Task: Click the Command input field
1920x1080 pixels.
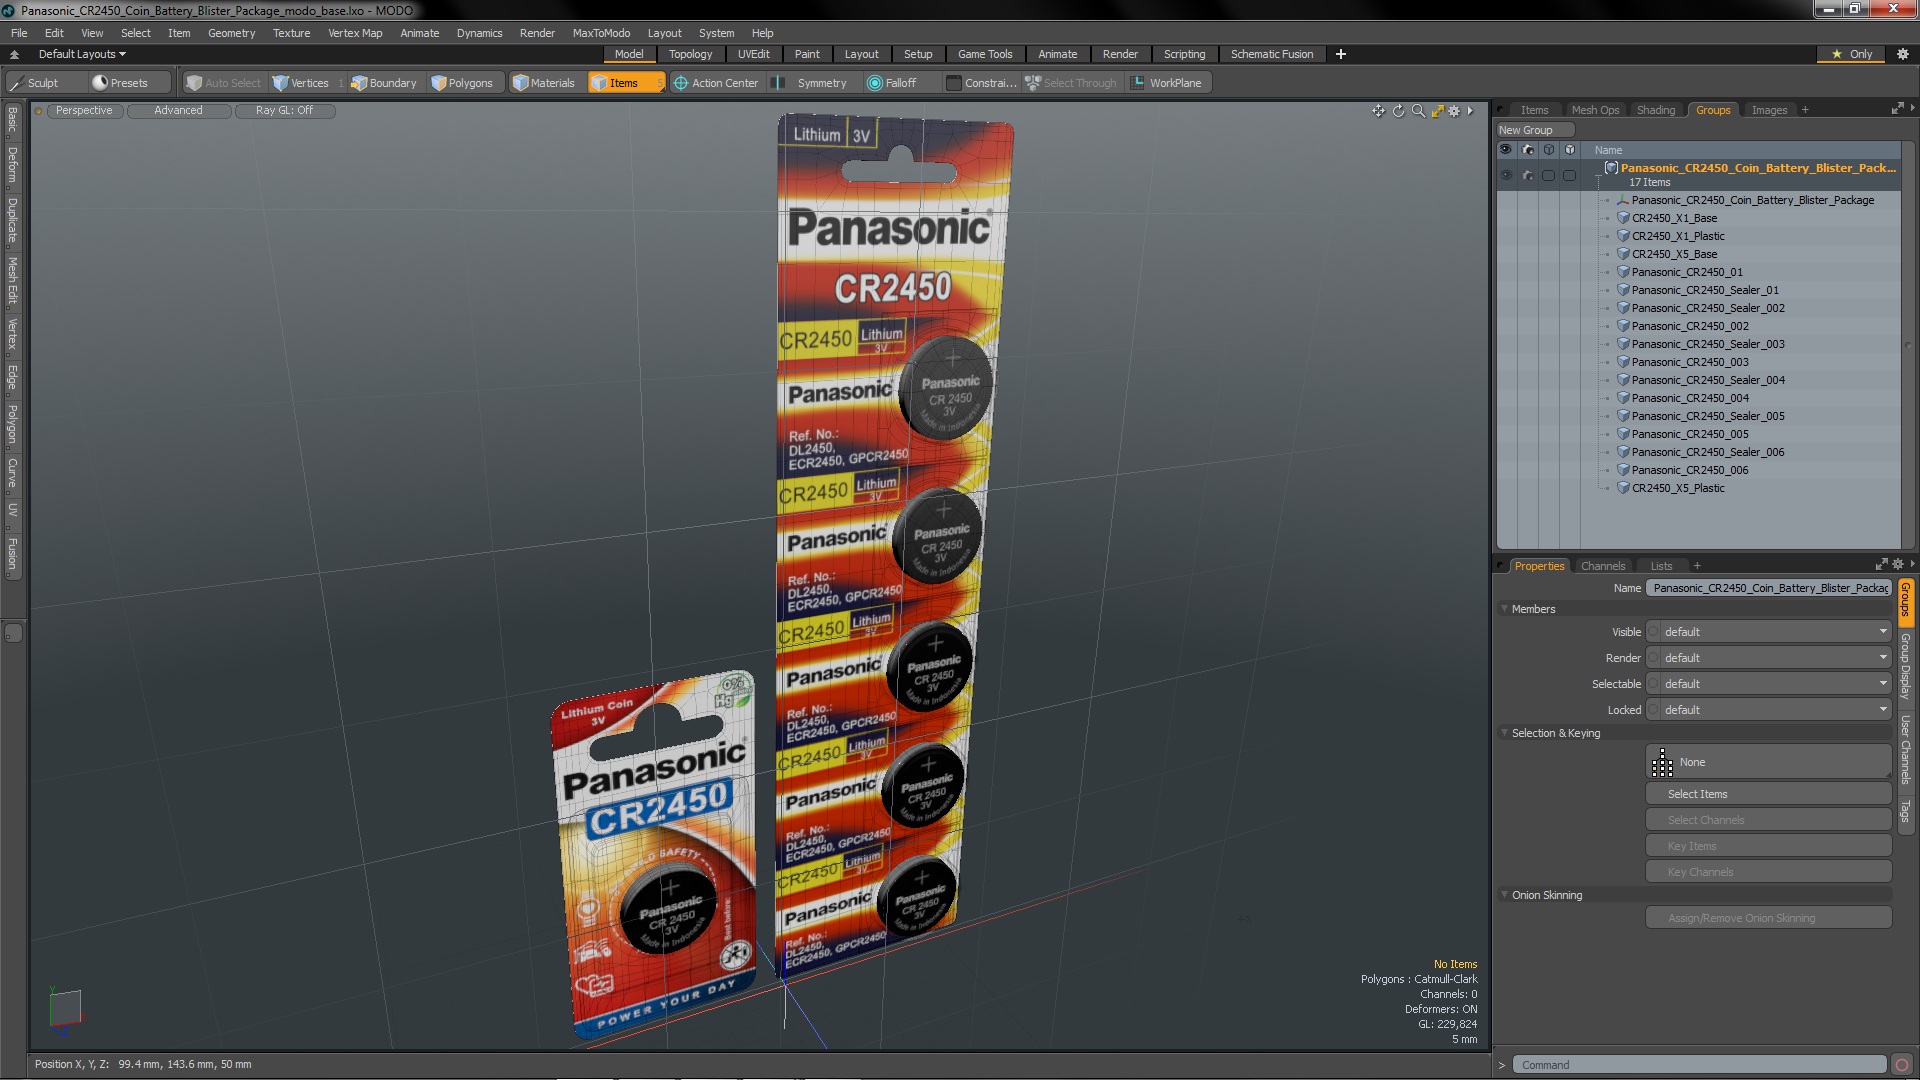Action: click(1699, 1065)
